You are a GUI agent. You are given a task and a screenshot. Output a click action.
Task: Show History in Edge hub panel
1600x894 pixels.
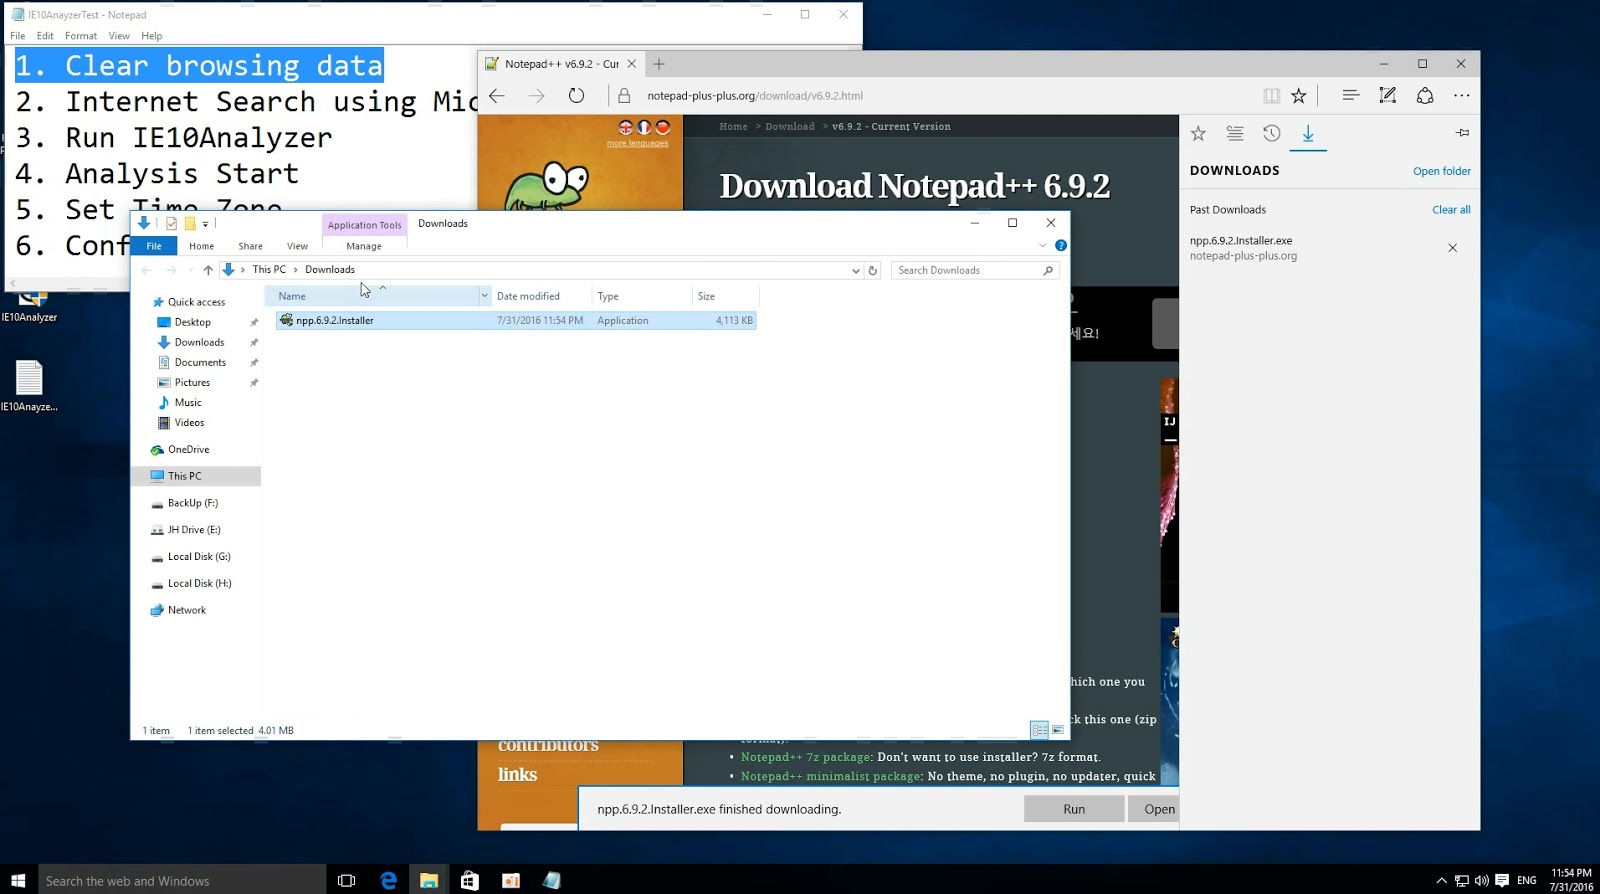pyautogui.click(x=1271, y=133)
